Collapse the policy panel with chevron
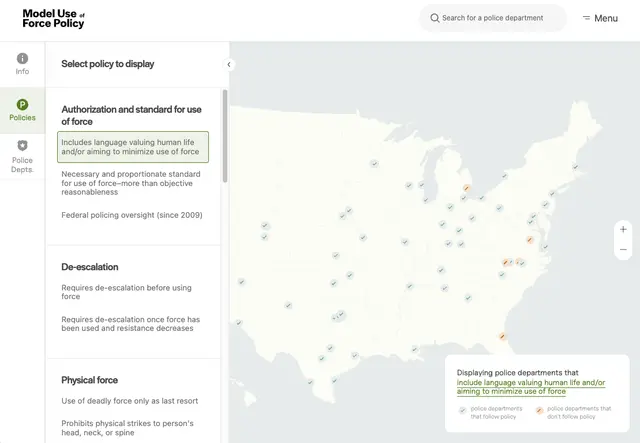The image size is (640, 443). [x=229, y=64]
